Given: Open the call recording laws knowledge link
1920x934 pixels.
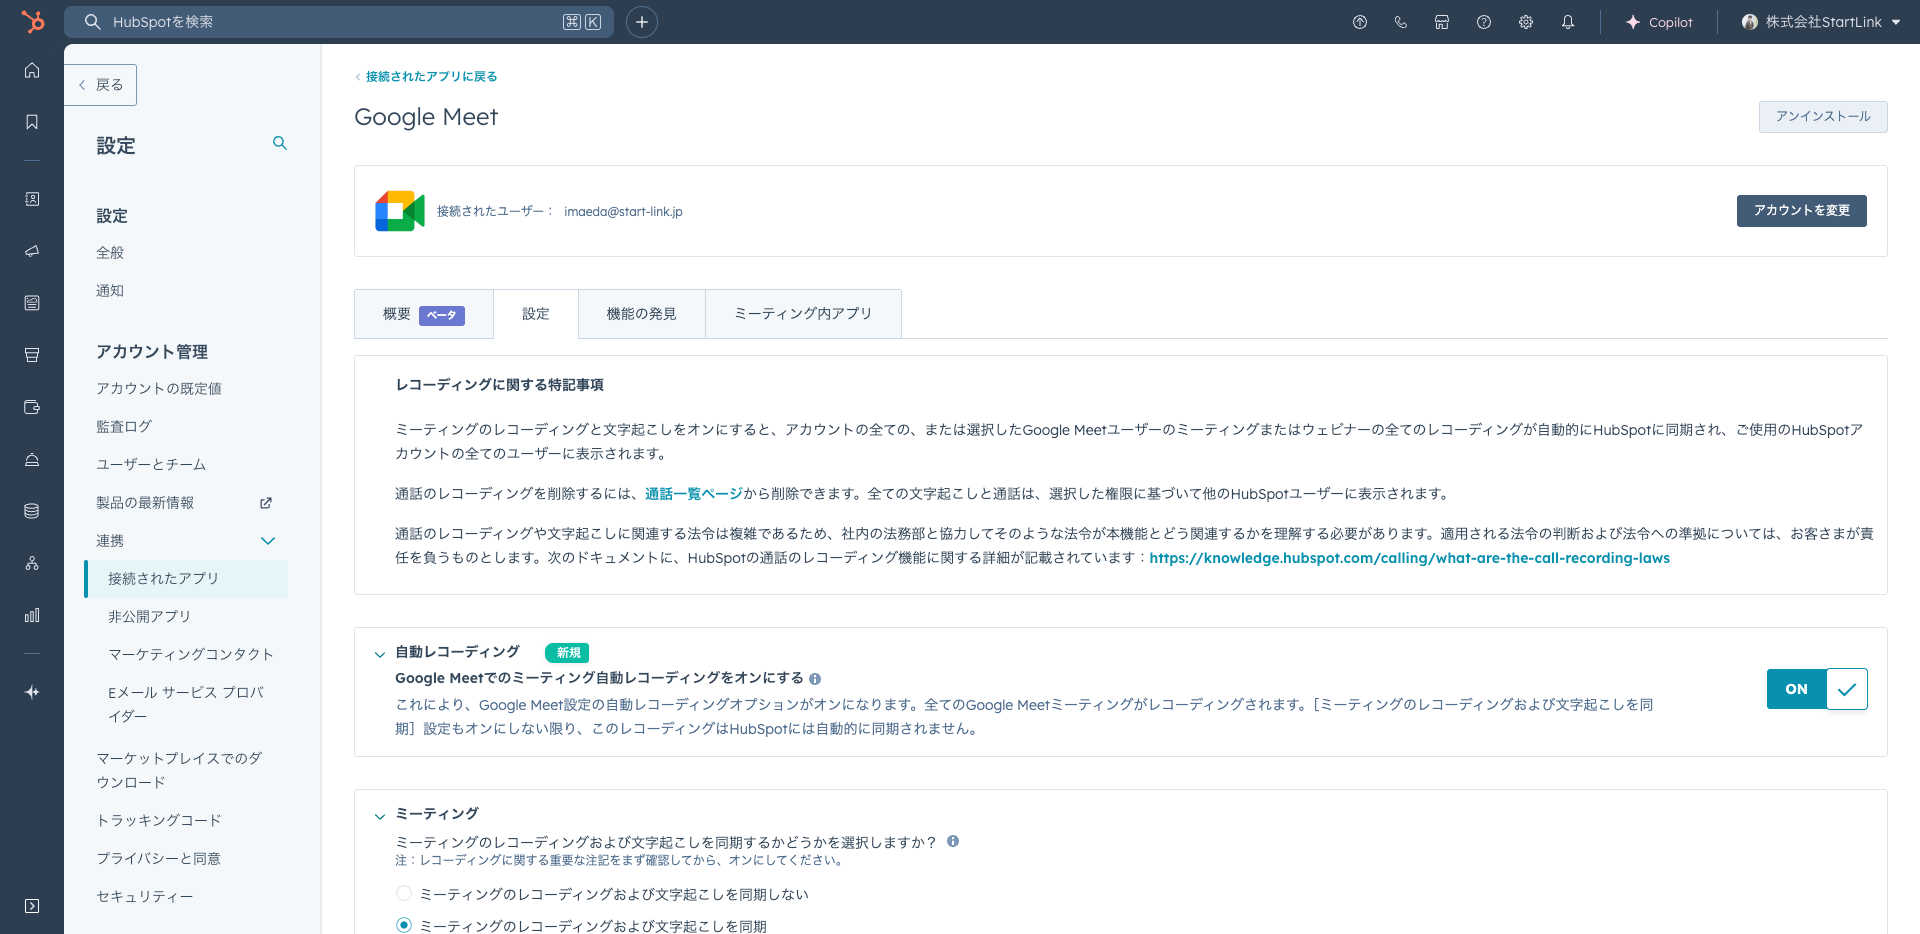Looking at the screenshot, I should [1409, 558].
